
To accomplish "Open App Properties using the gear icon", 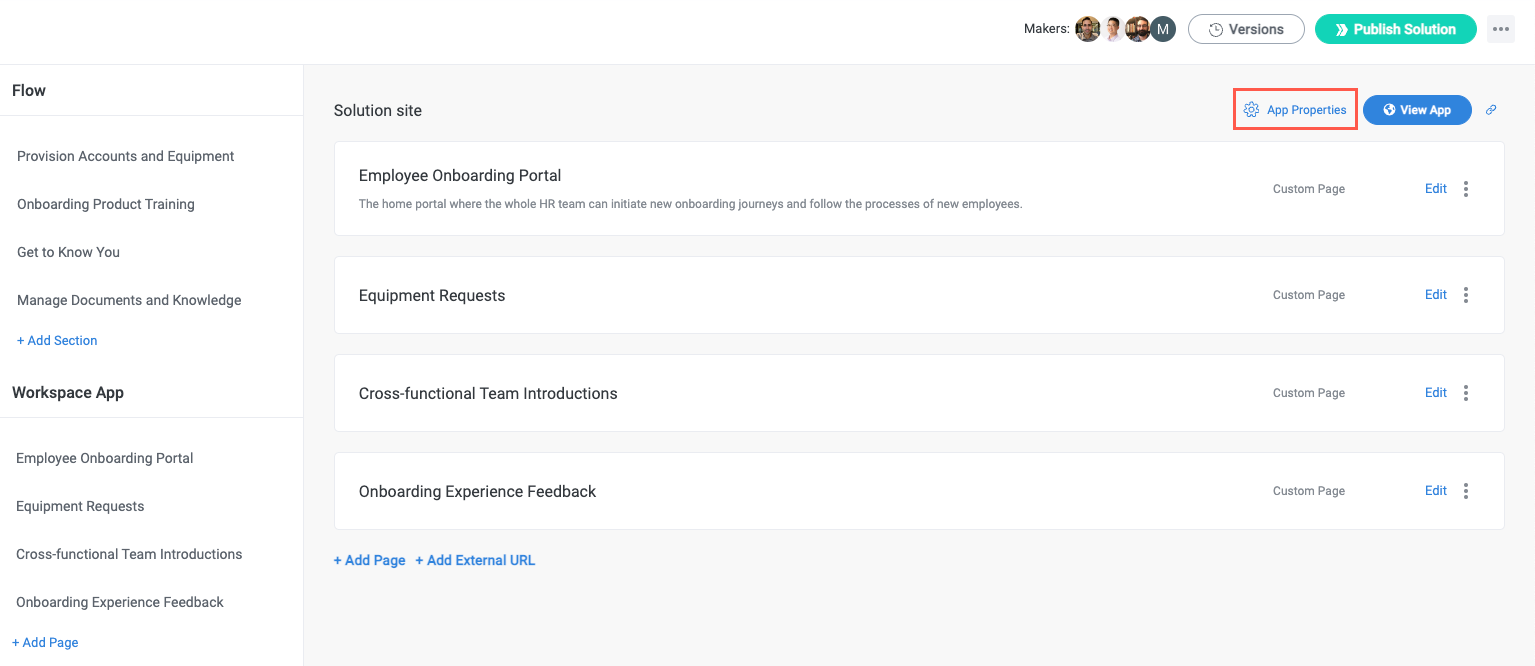I will point(1251,109).
